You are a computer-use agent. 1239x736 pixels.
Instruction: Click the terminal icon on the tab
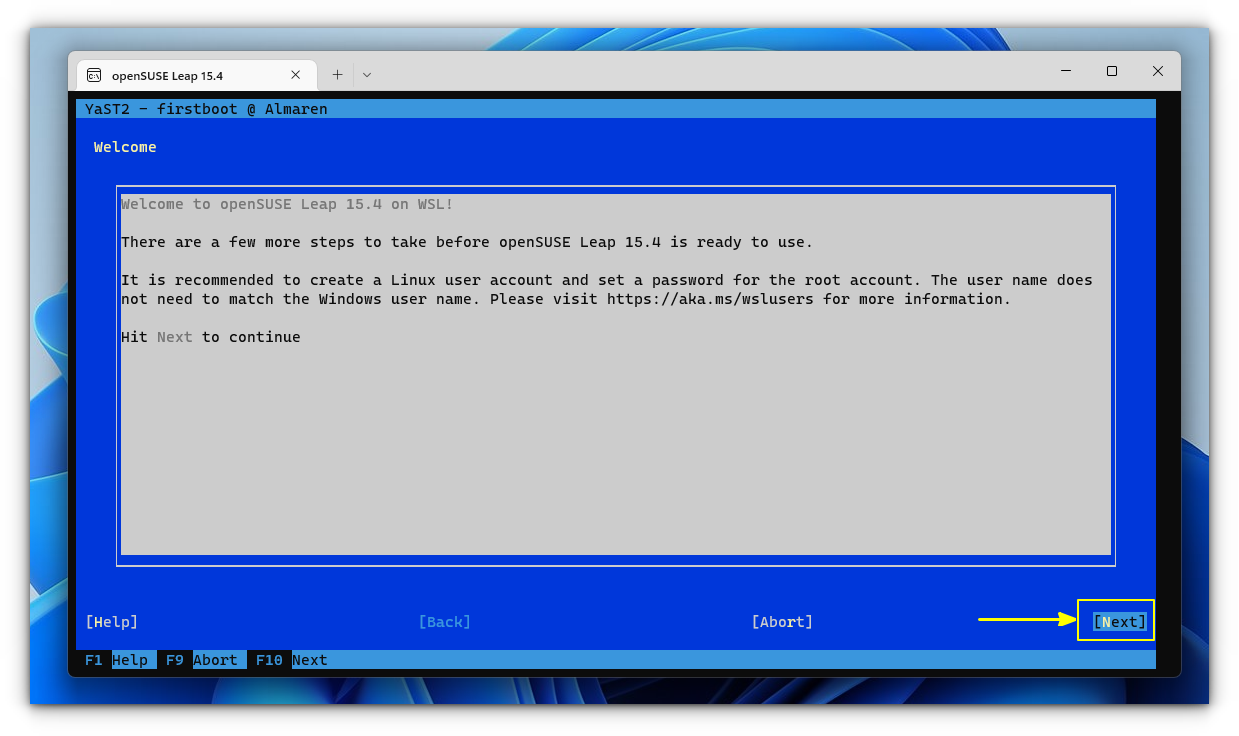94,75
